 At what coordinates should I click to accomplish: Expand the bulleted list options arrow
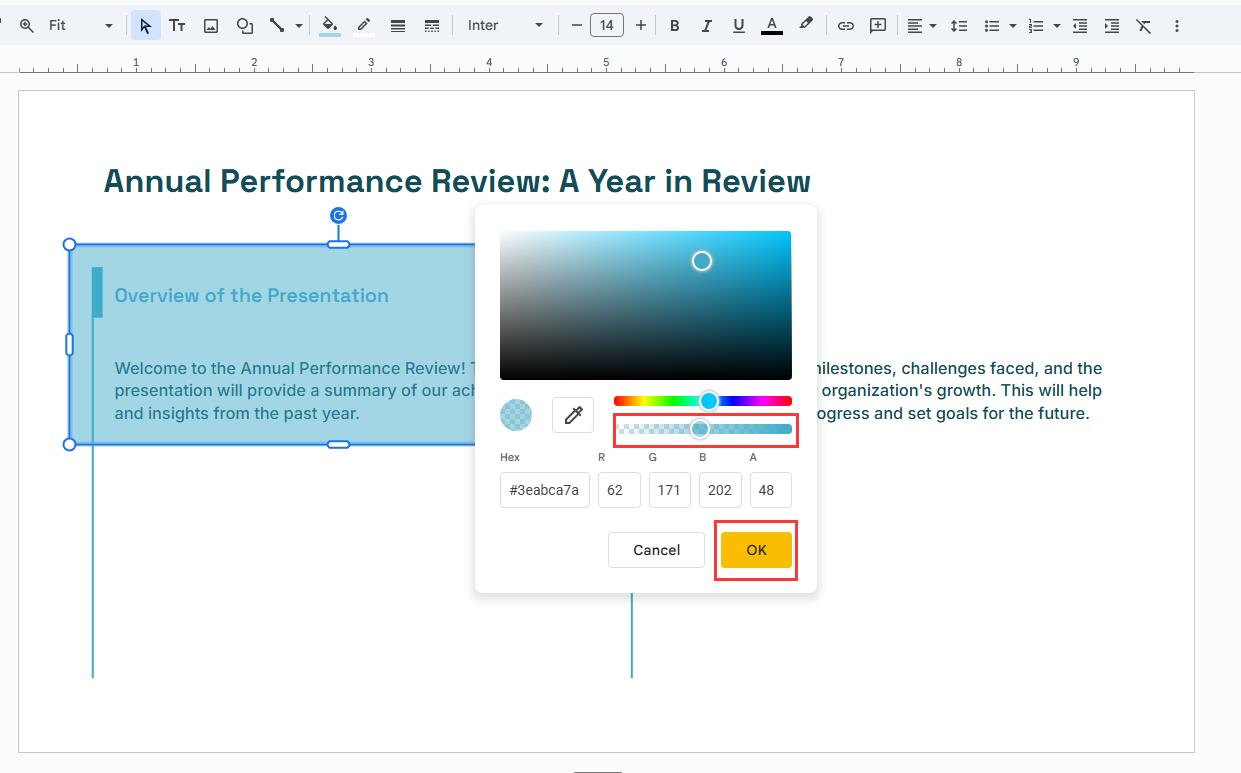[x=1012, y=26]
